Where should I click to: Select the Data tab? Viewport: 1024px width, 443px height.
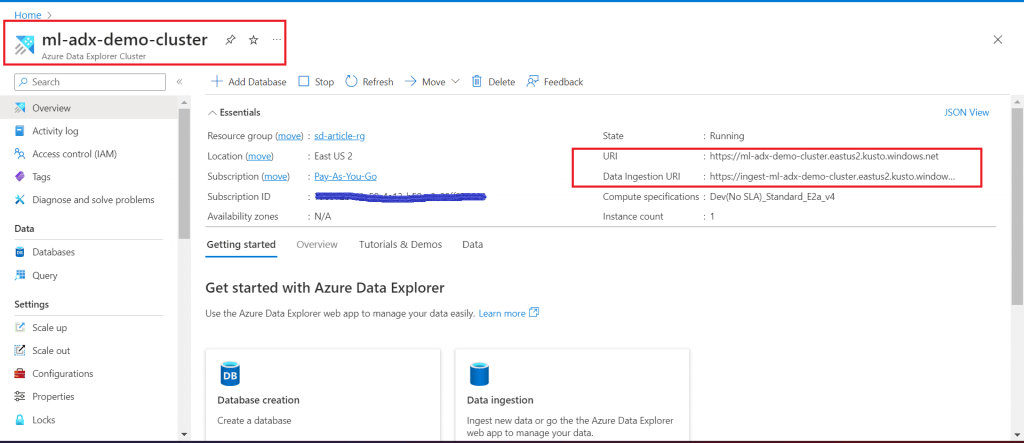point(472,245)
